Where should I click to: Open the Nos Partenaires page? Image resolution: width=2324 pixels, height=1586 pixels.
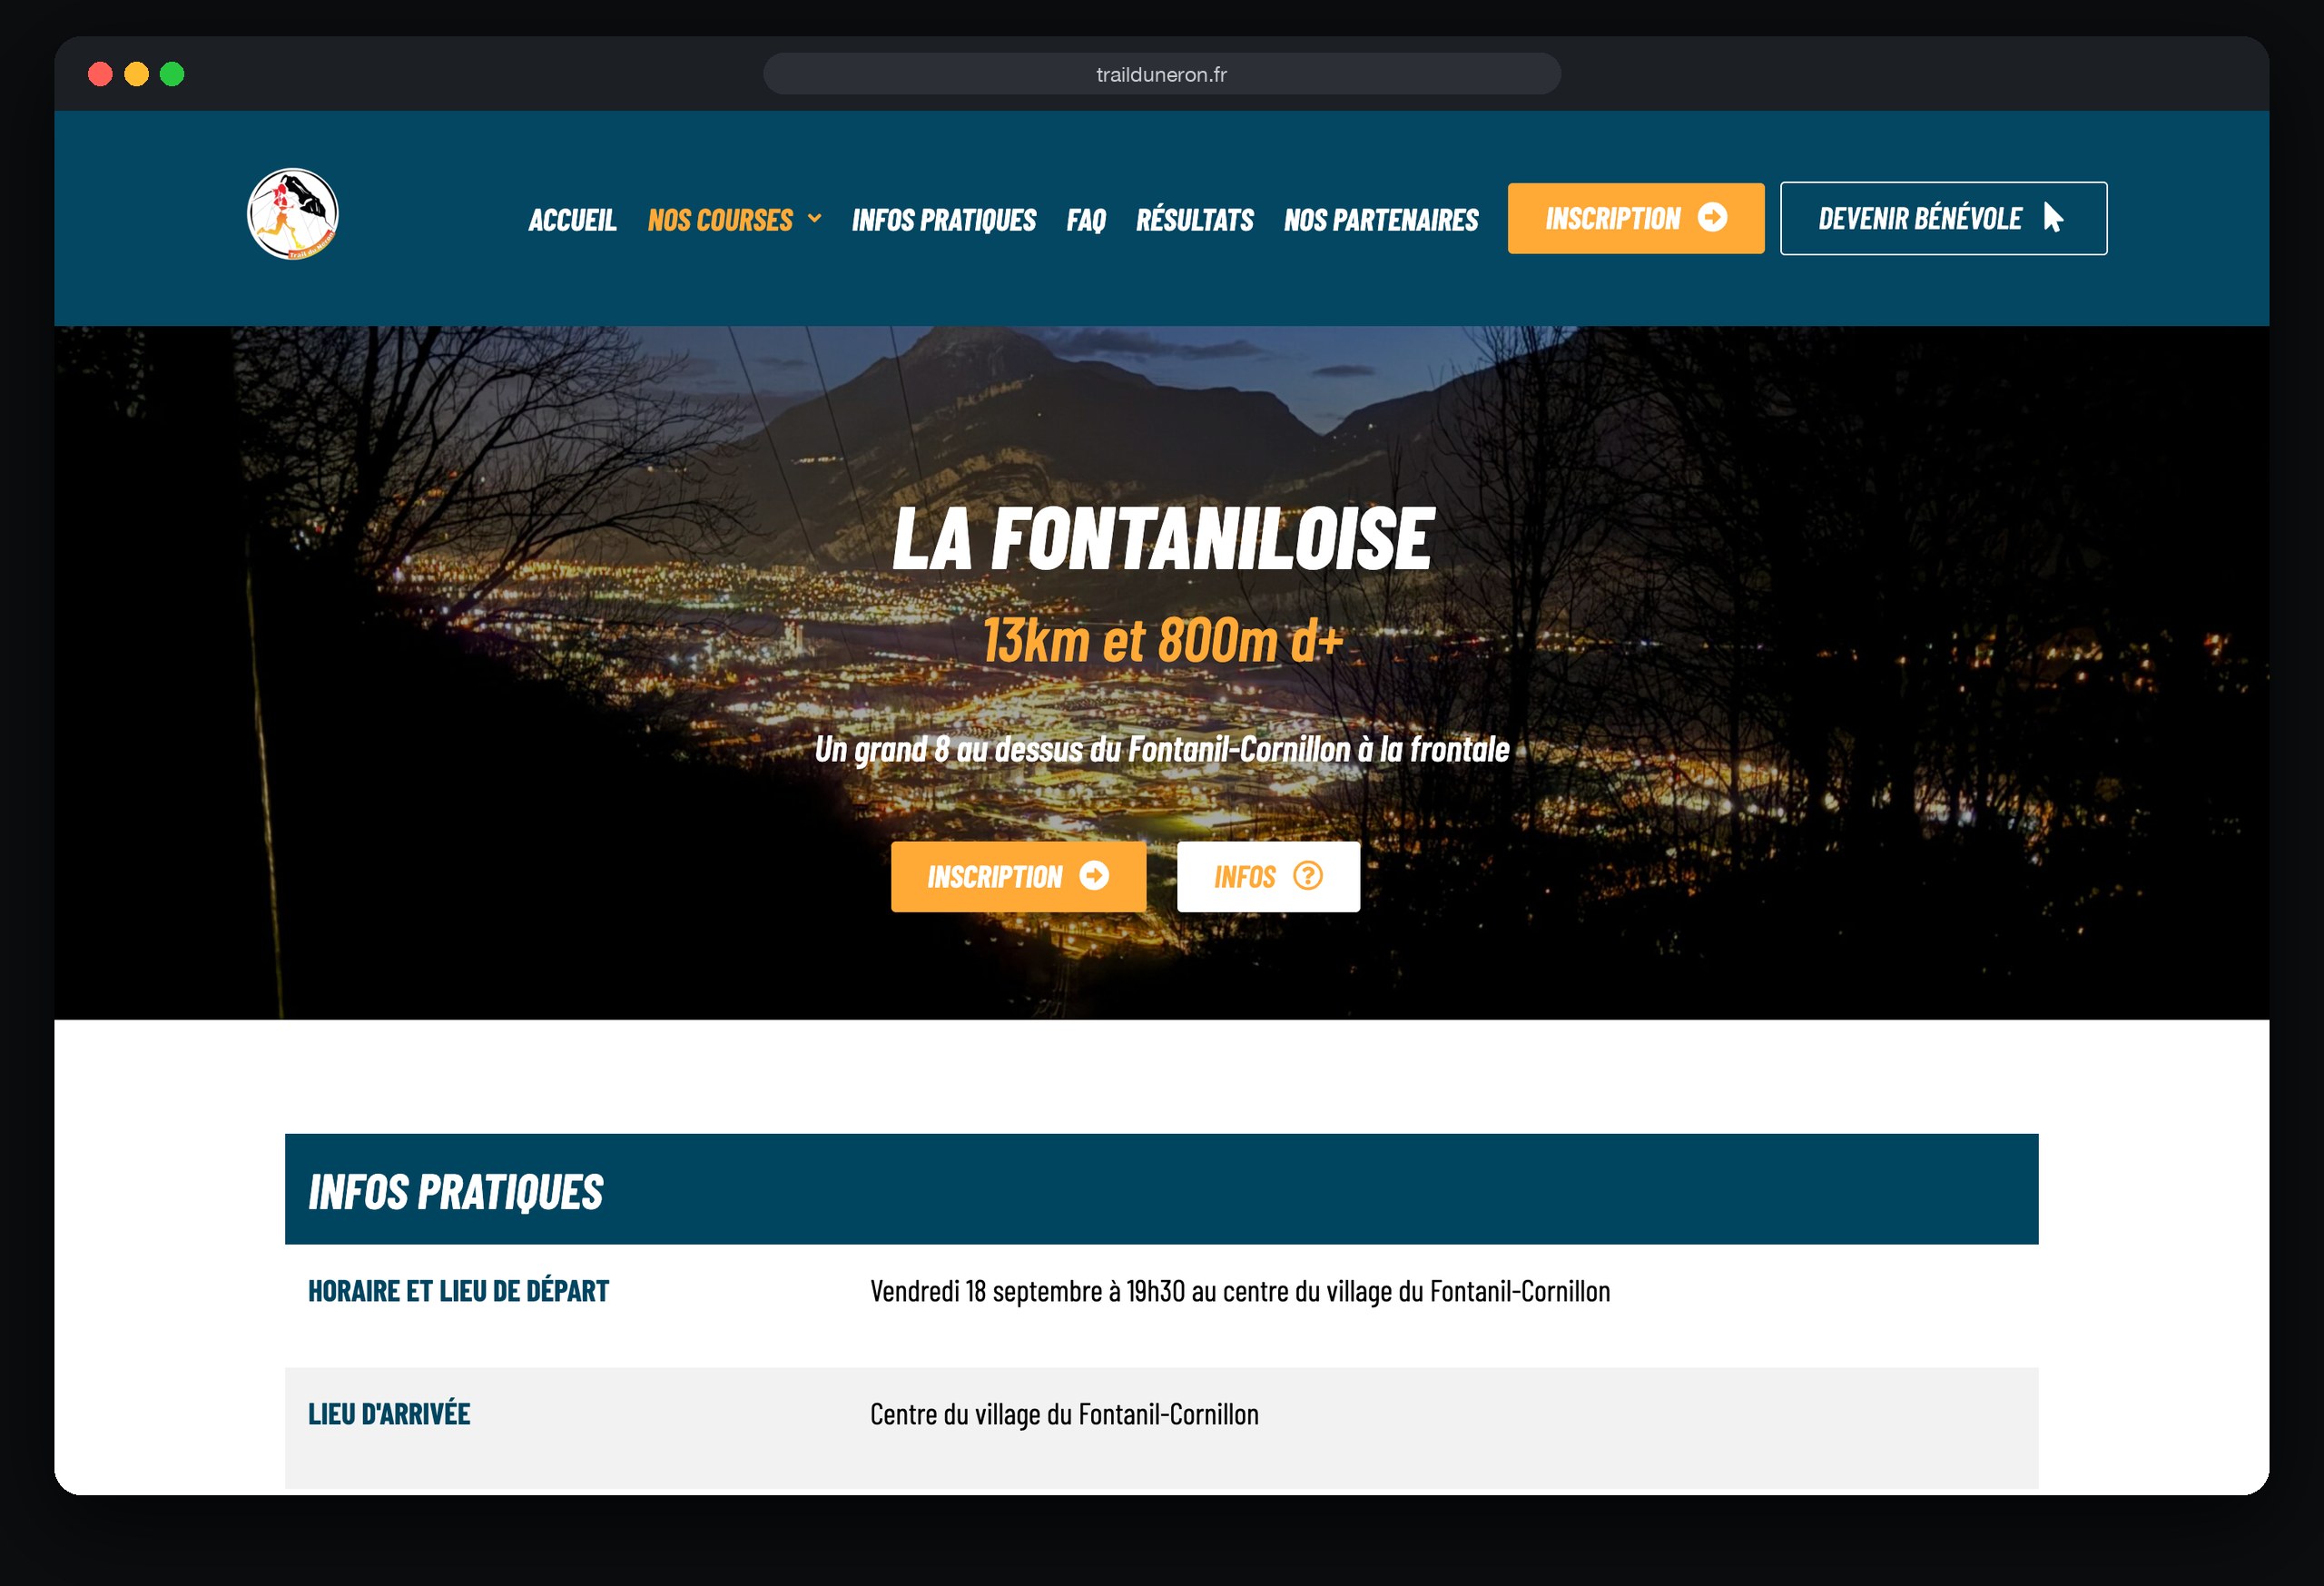pyautogui.click(x=1381, y=220)
